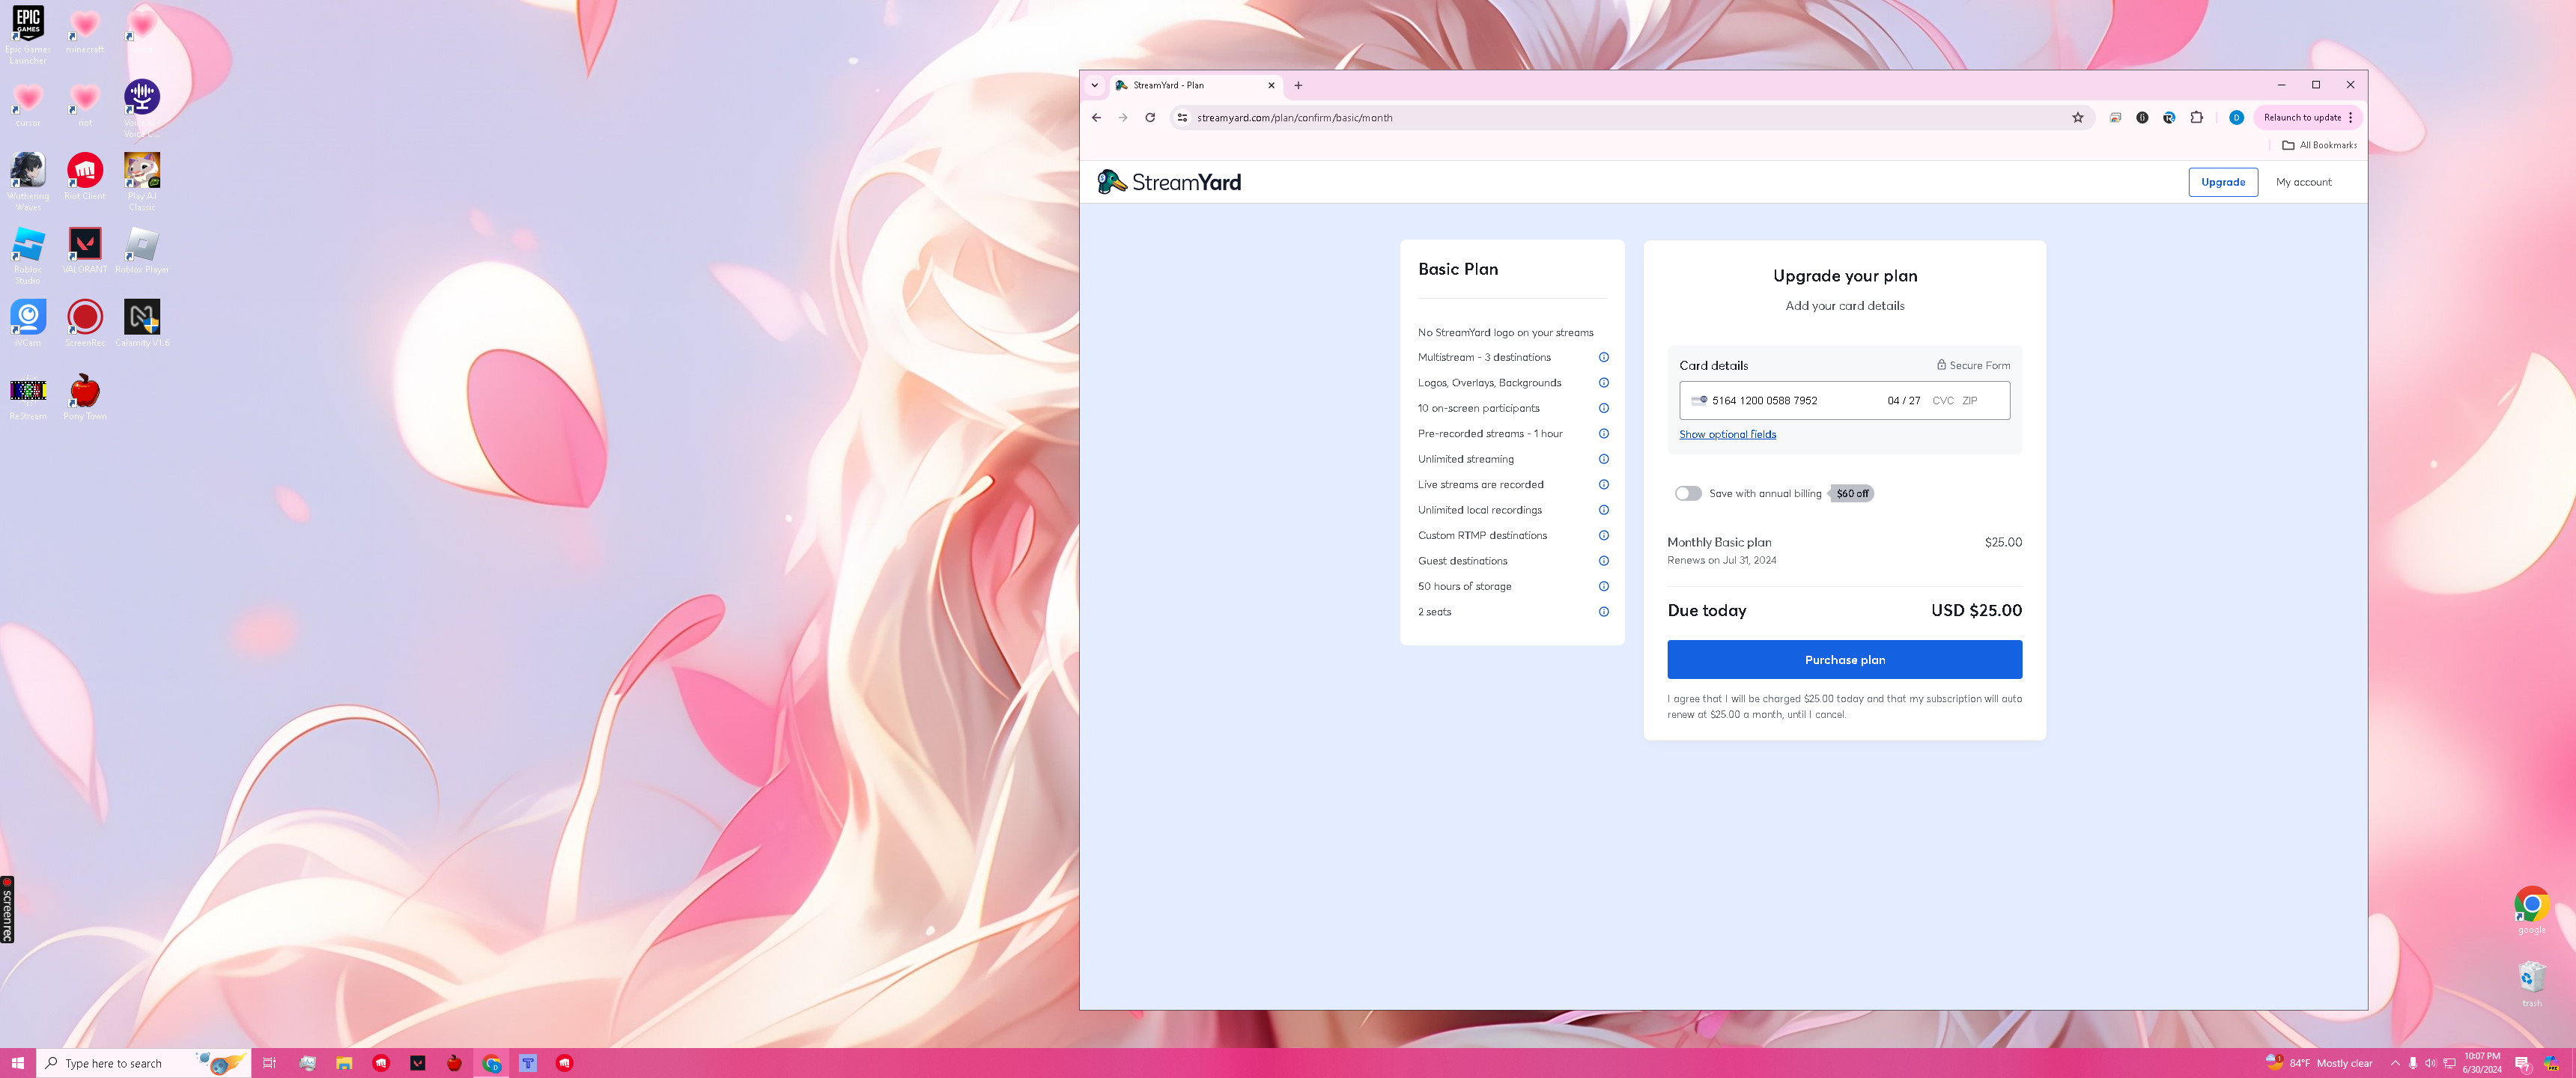The image size is (2576, 1078).
Task: Enable Save with annual billing toggle
Action: pyautogui.click(x=1688, y=494)
